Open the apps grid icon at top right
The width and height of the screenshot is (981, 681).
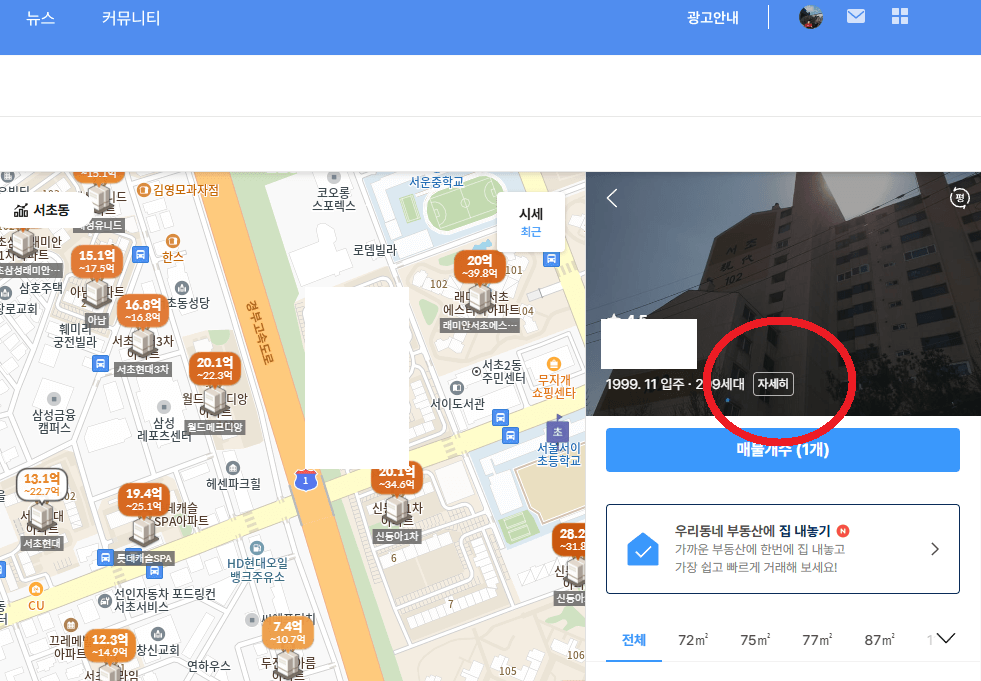(x=899, y=17)
